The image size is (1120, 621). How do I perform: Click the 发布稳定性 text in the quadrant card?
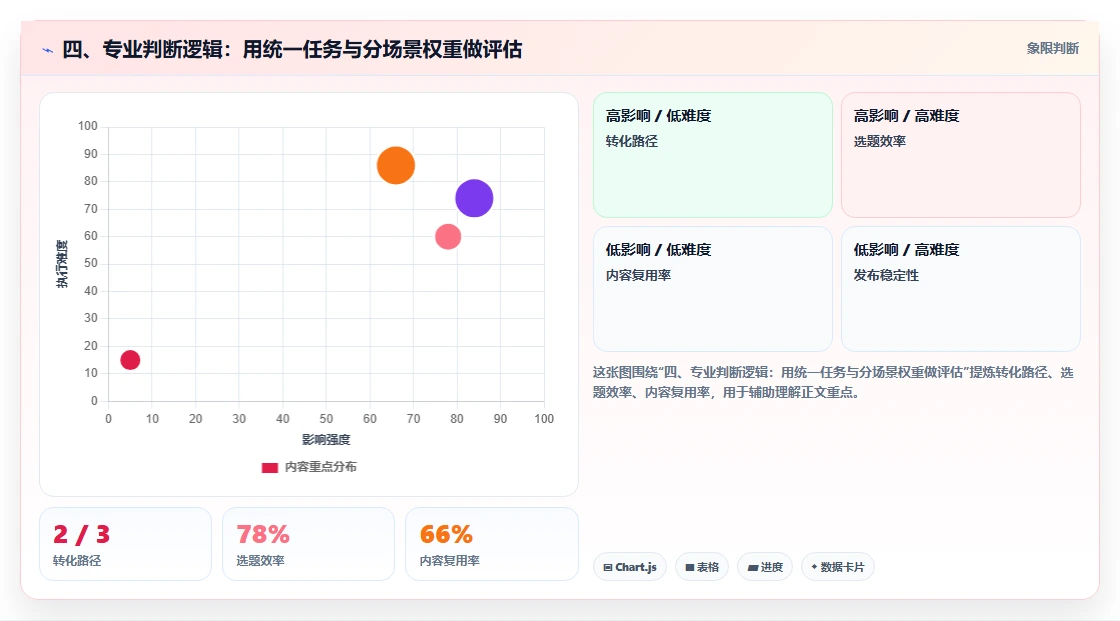click(886, 275)
